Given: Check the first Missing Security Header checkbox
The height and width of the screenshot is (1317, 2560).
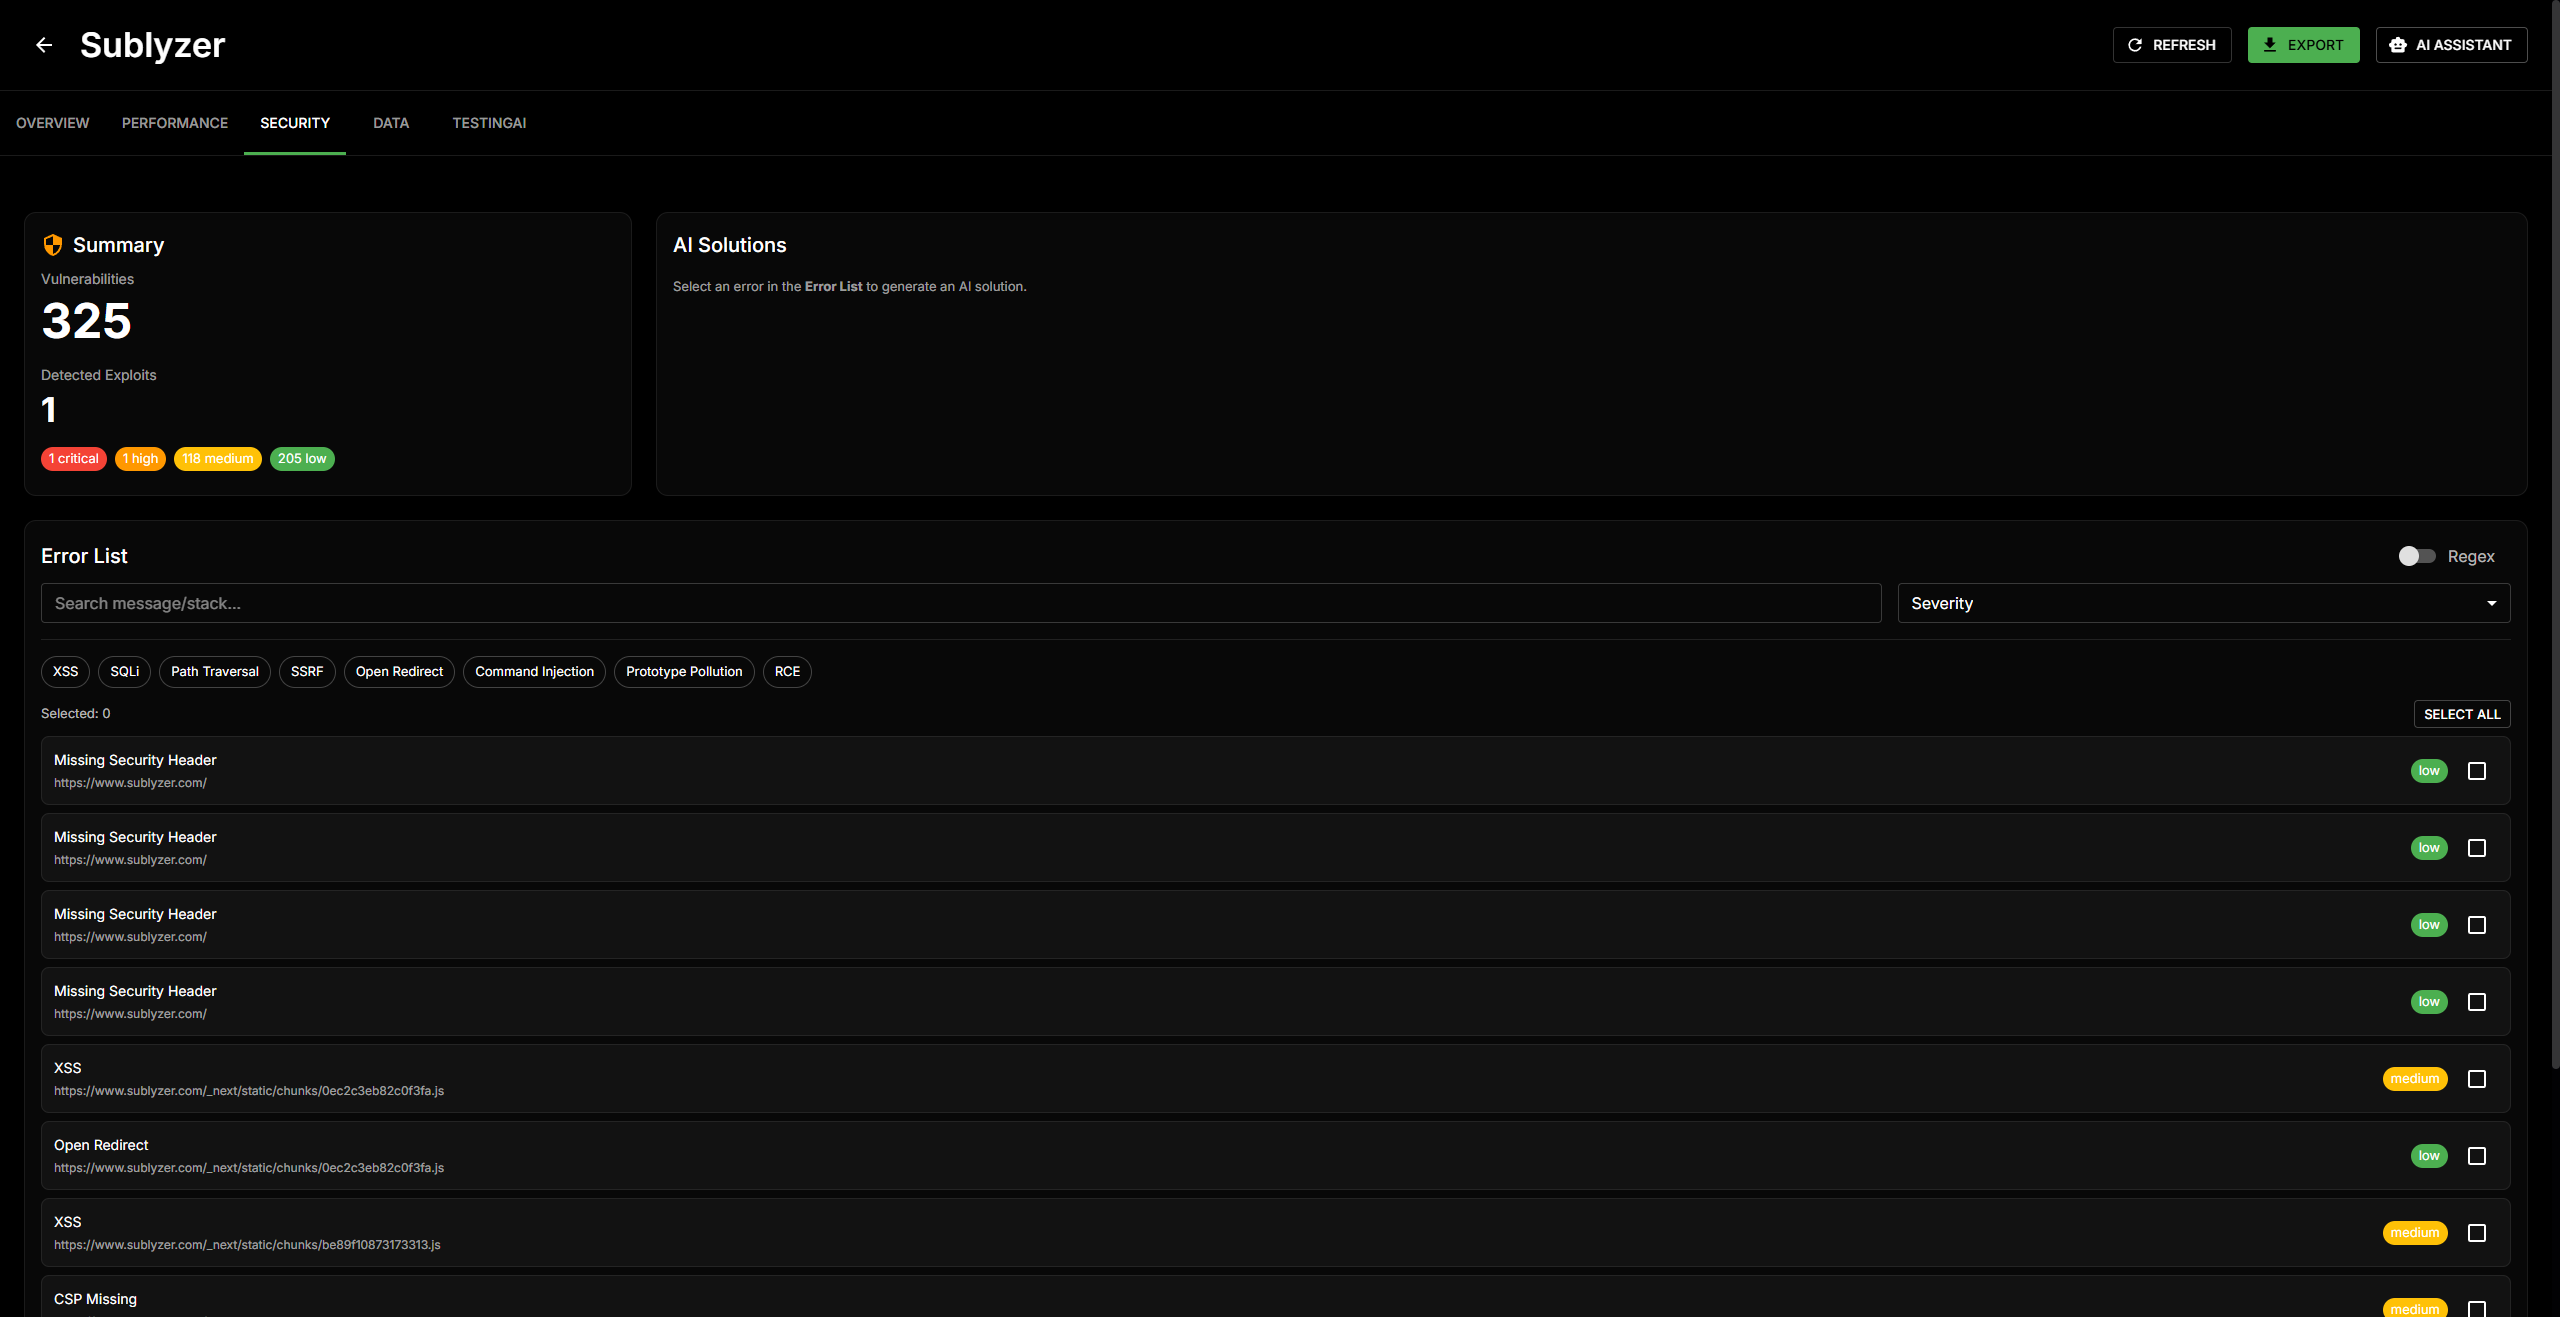Looking at the screenshot, I should click(x=2476, y=771).
